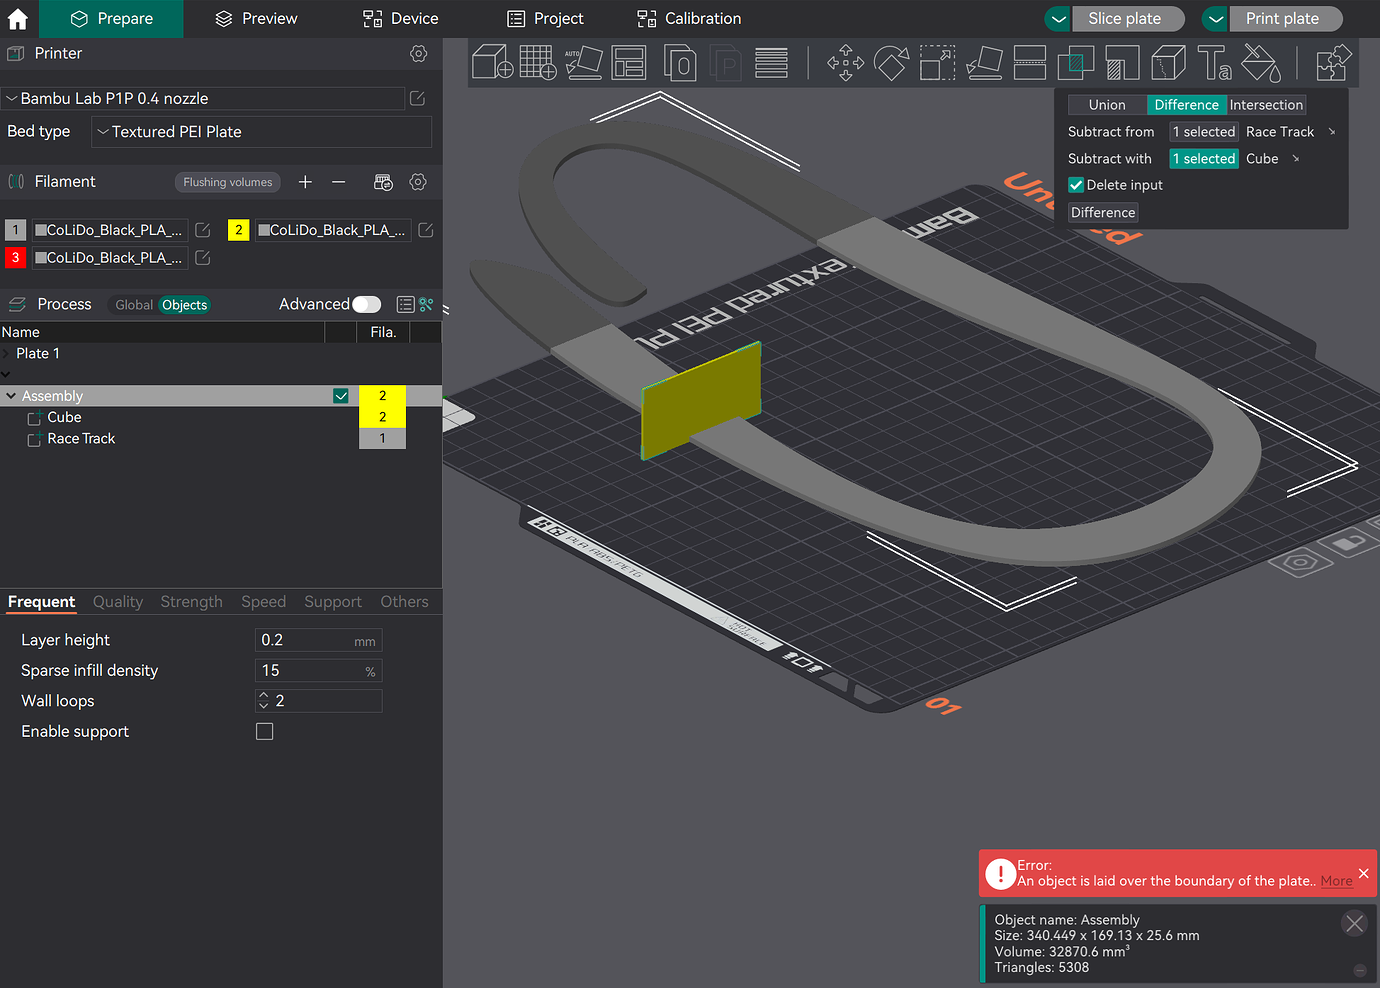Toggle the Delete input checkbox
This screenshot has height=988, width=1380.
click(1076, 185)
